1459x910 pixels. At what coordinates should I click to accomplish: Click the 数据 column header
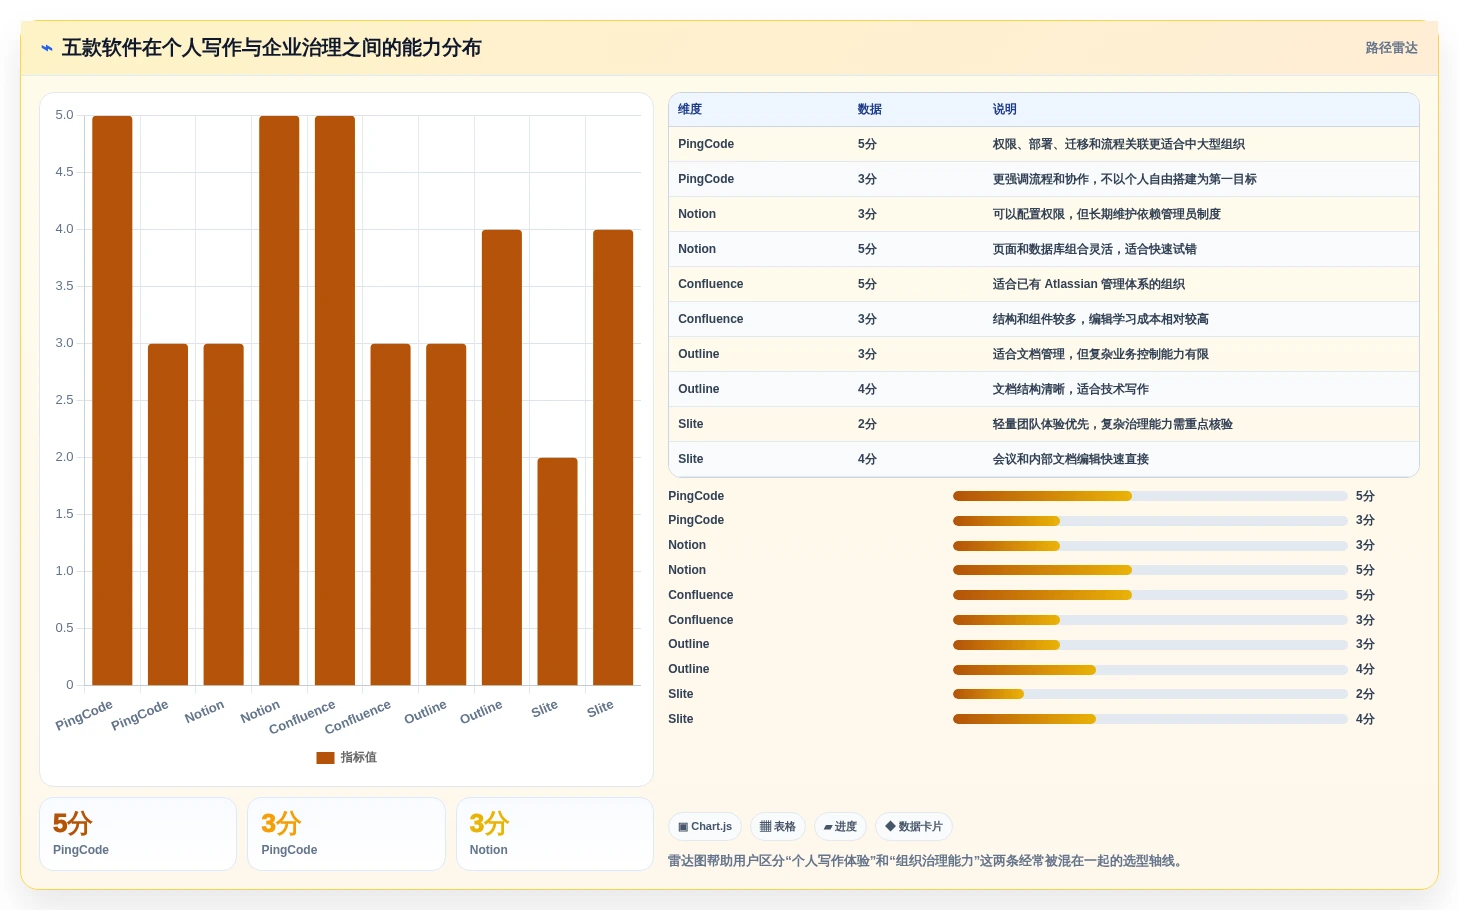point(870,109)
